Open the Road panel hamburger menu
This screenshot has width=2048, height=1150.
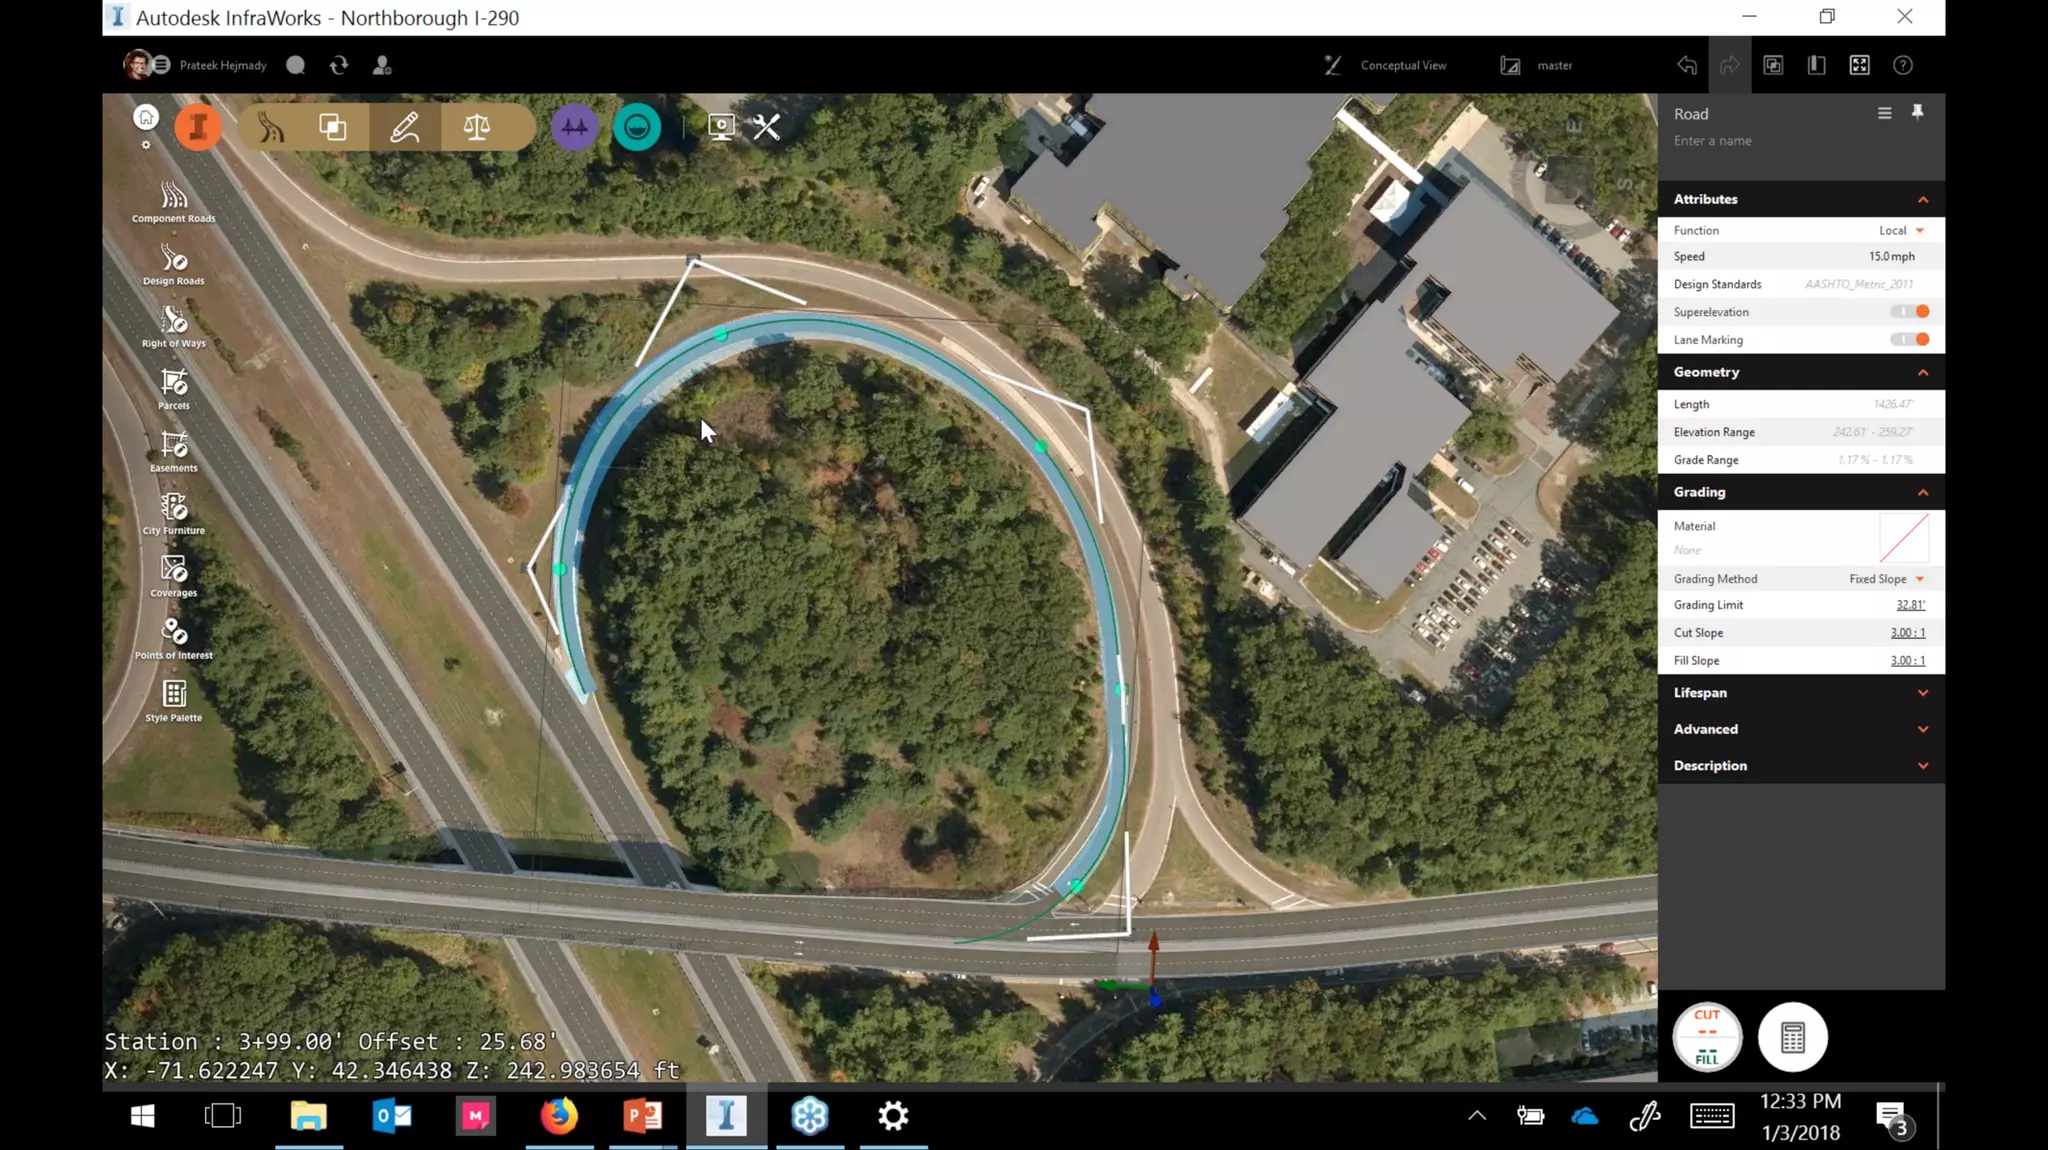click(1885, 113)
